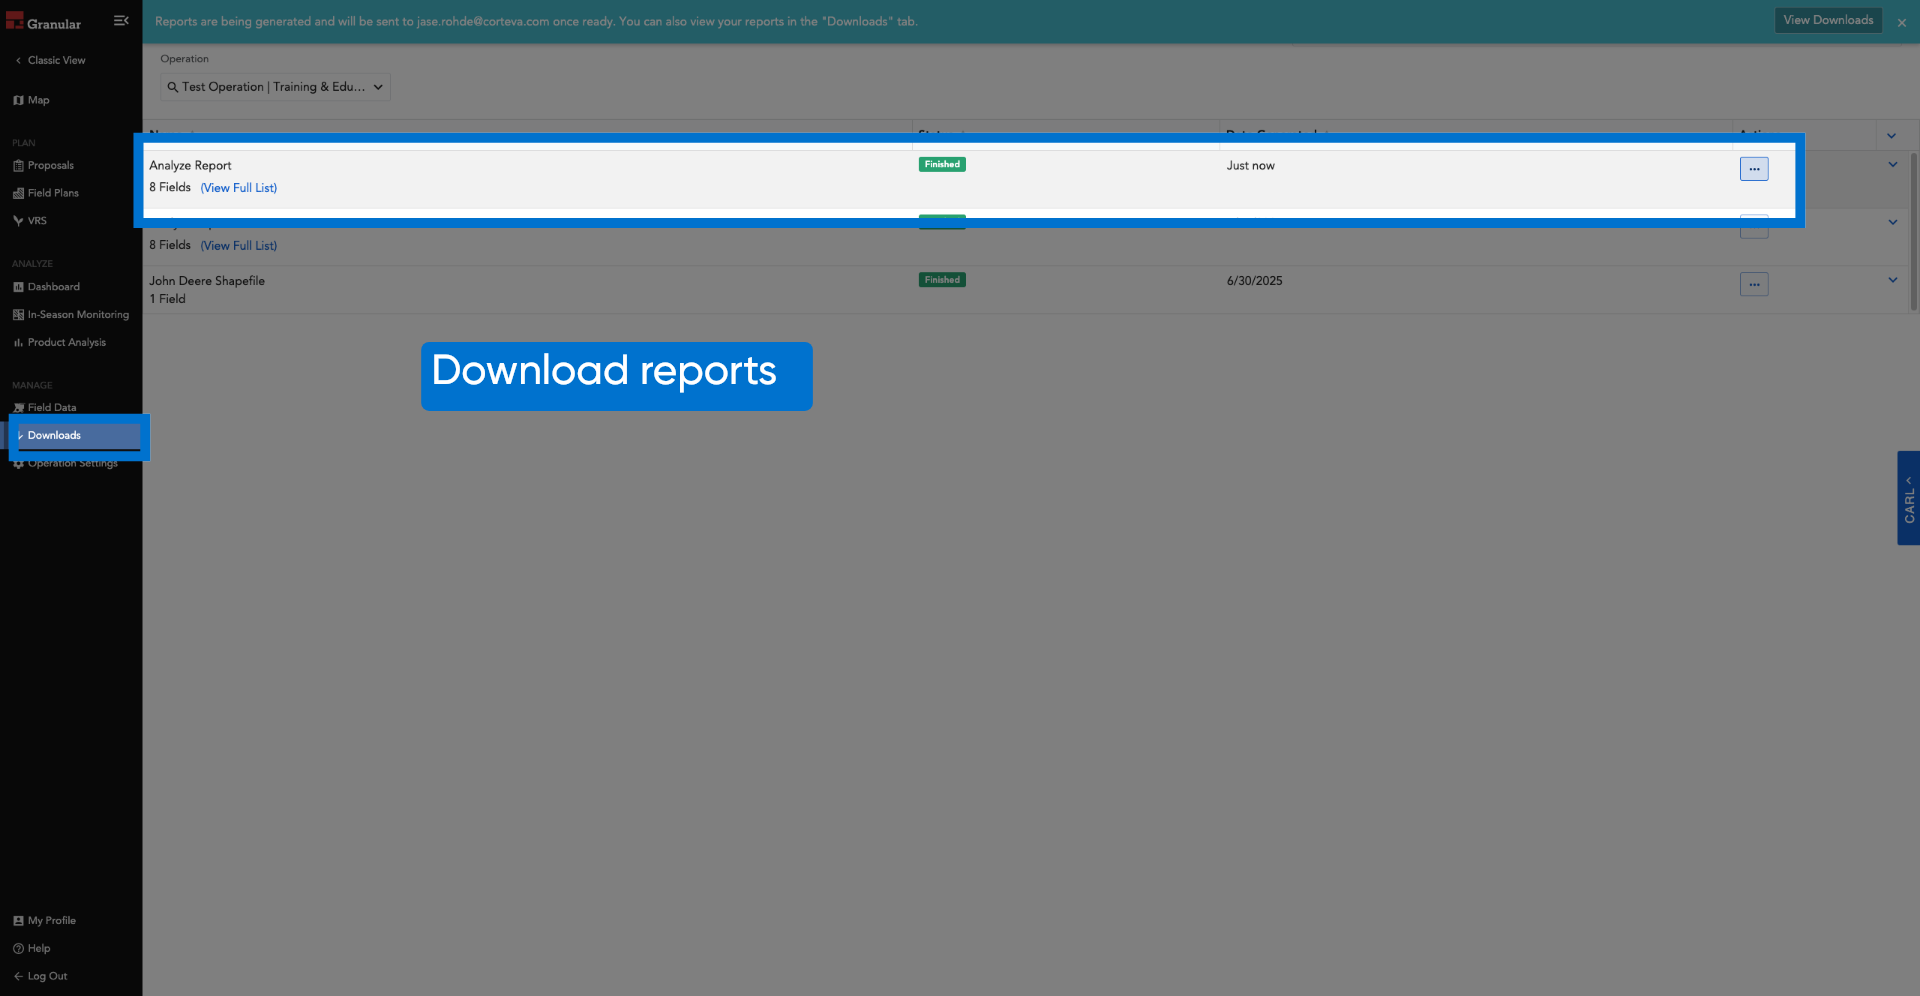Open Operation Settings
The height and width of the screenshot is (996, 1920).
tap(70, 463)
